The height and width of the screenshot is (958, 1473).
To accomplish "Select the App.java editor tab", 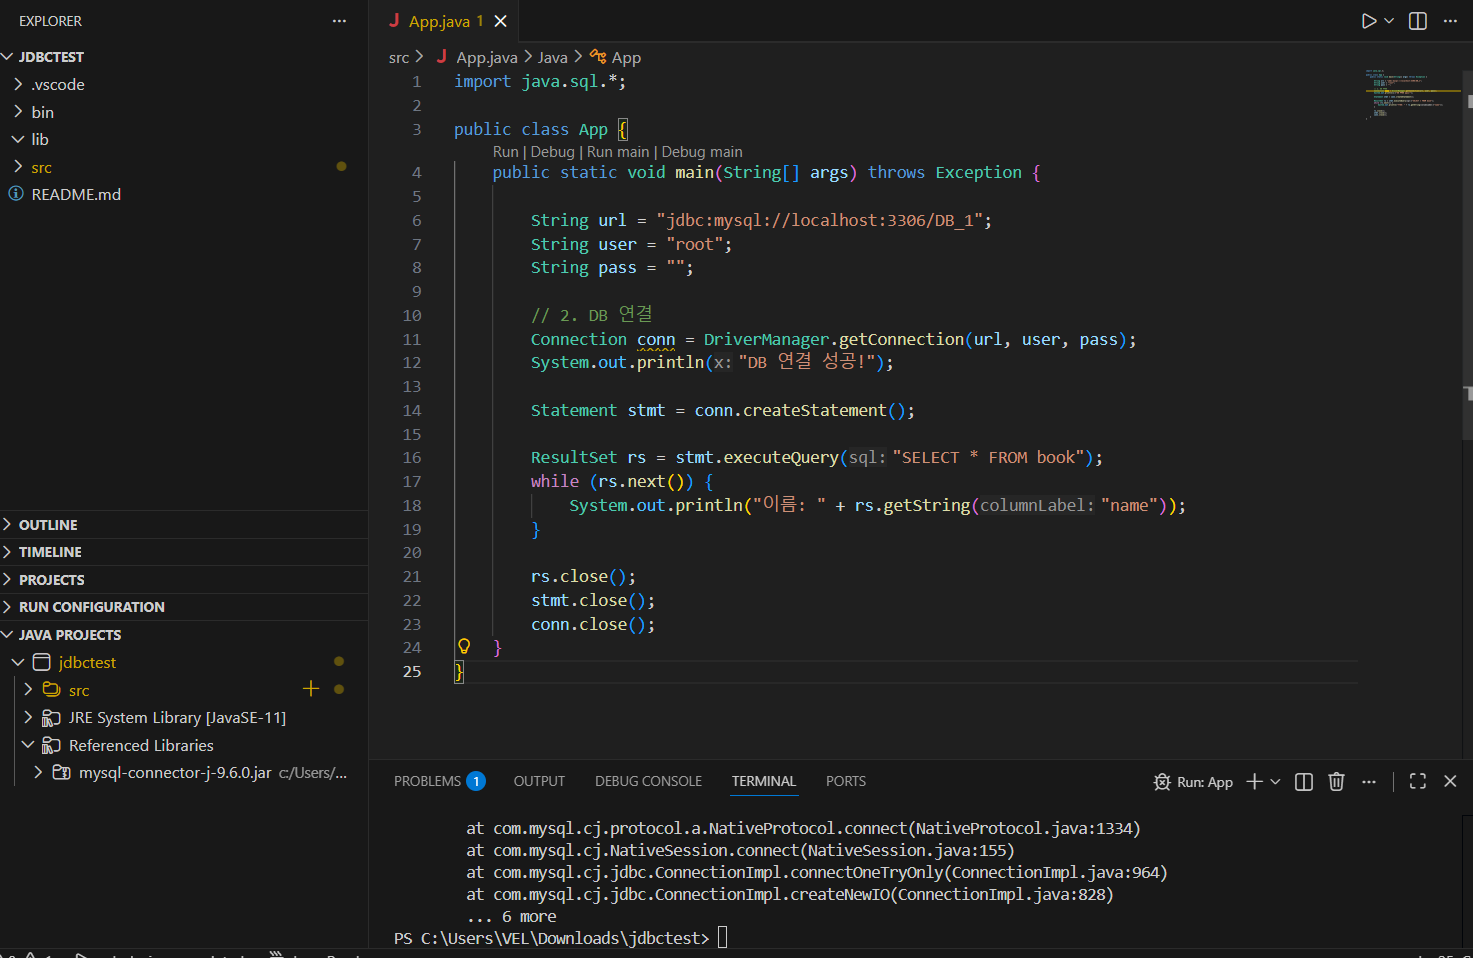I will pos(446,21).
